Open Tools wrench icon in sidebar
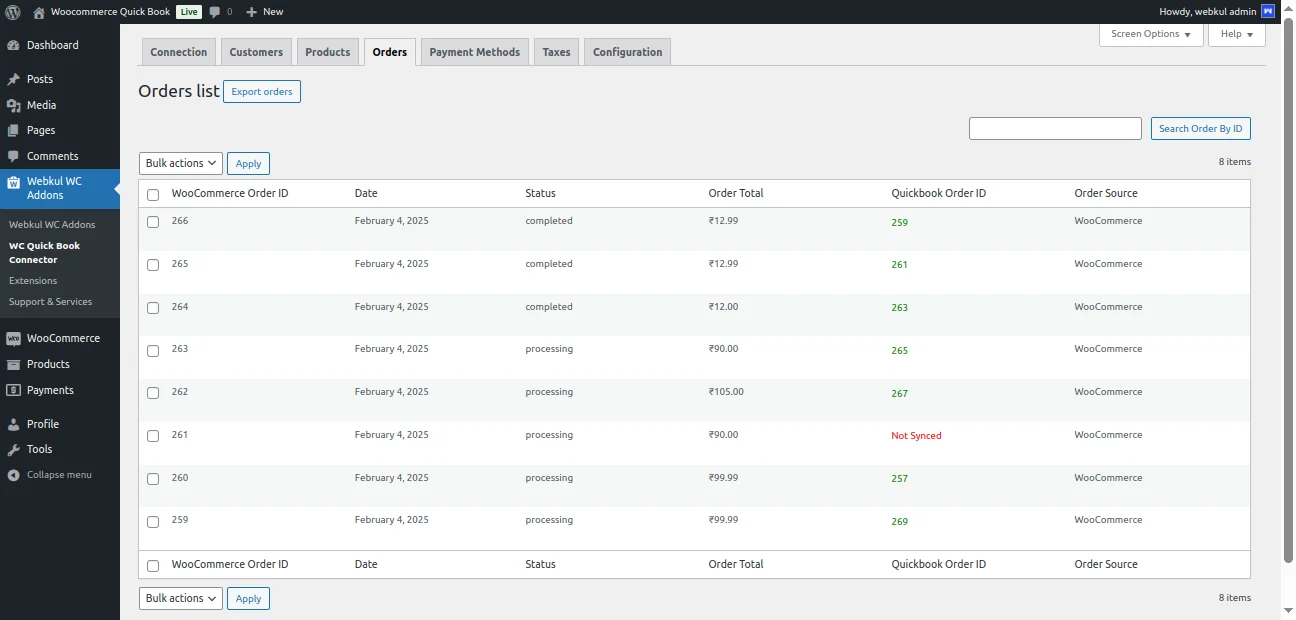 point(13,450)
